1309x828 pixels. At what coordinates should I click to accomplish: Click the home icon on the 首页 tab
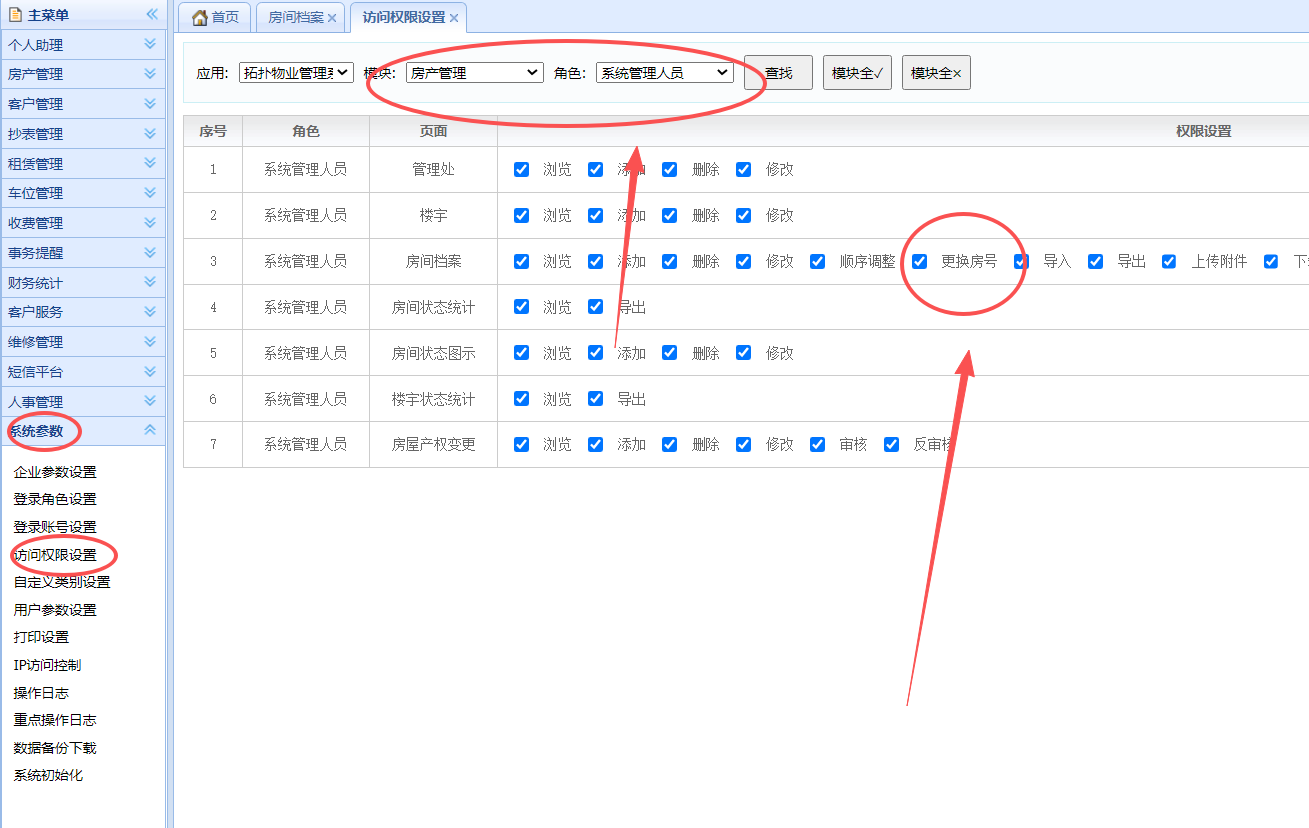pos(200,18)
